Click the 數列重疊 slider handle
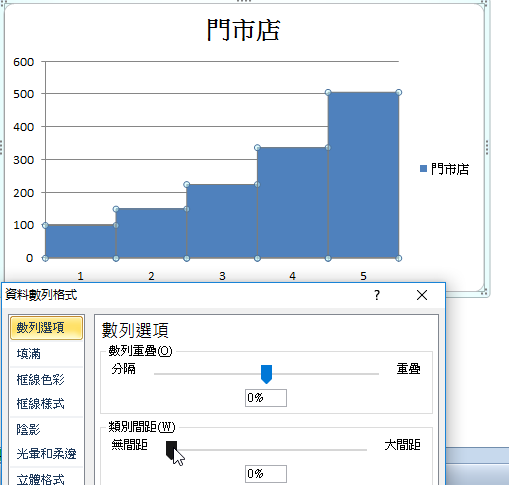Image resolution: width=509 pixels, height=485 pixels. 266,374
